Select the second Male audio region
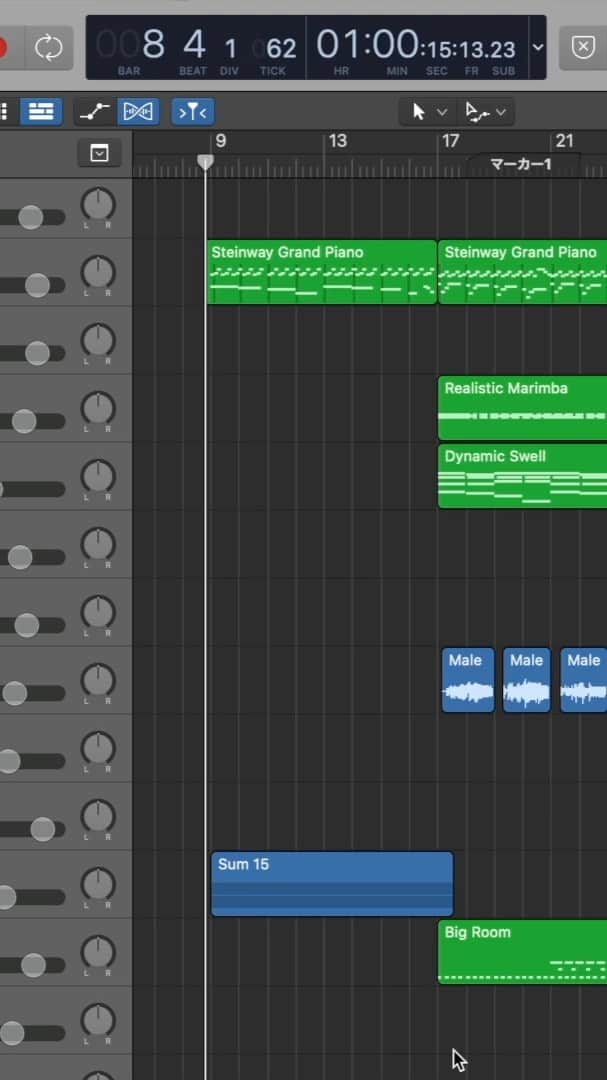 click(527, 680)
